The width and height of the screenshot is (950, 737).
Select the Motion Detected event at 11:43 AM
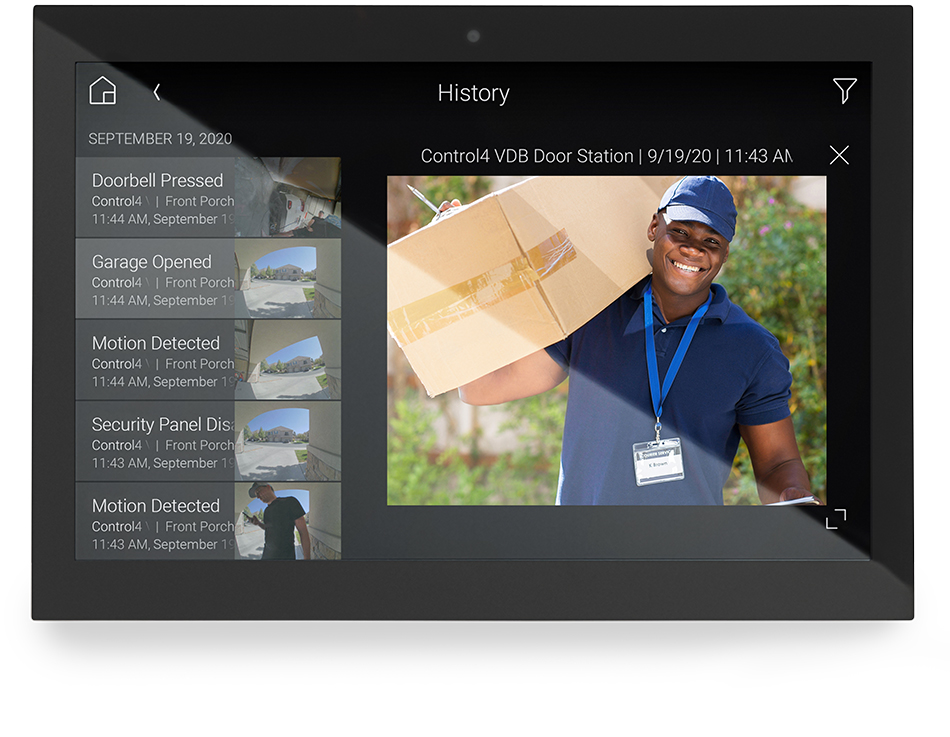pos(157,523)
